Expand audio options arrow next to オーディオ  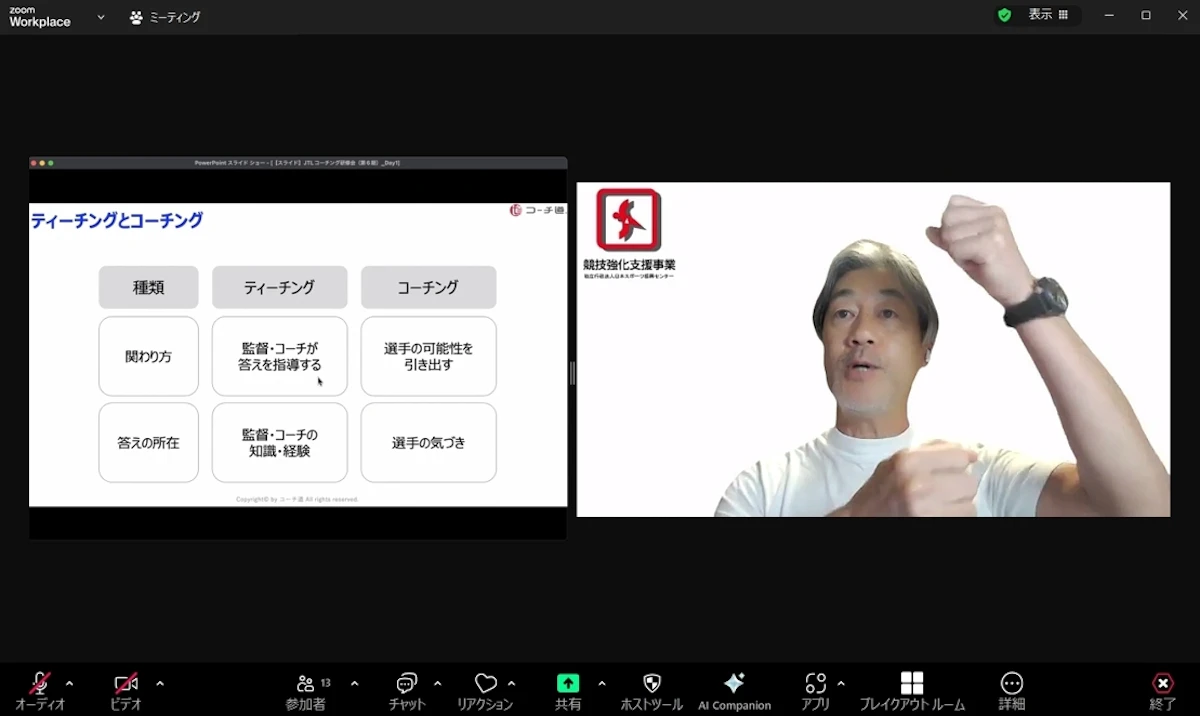pos(69,684)
